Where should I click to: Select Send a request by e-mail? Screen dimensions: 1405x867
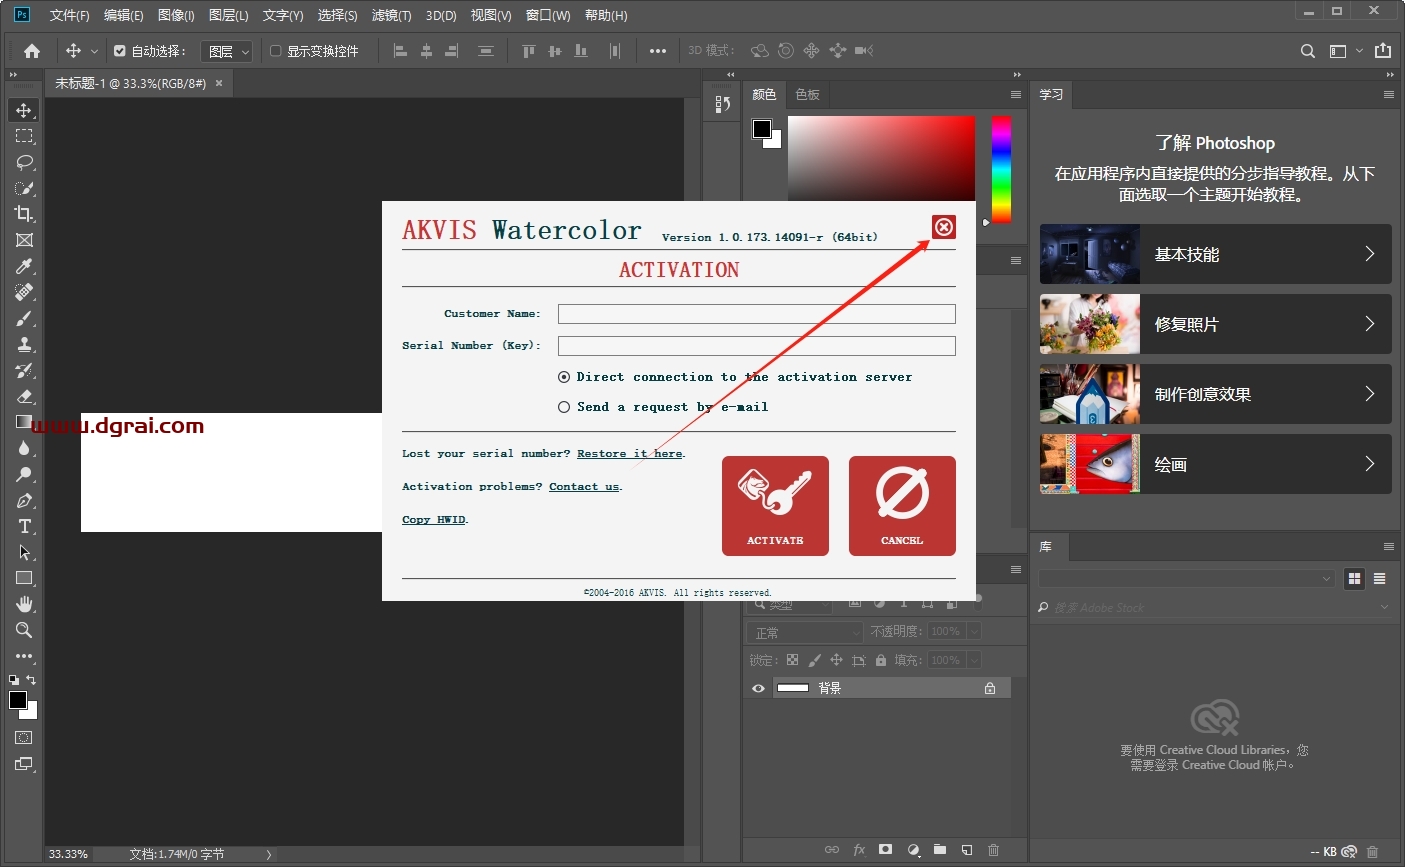(x=564, y=407)
